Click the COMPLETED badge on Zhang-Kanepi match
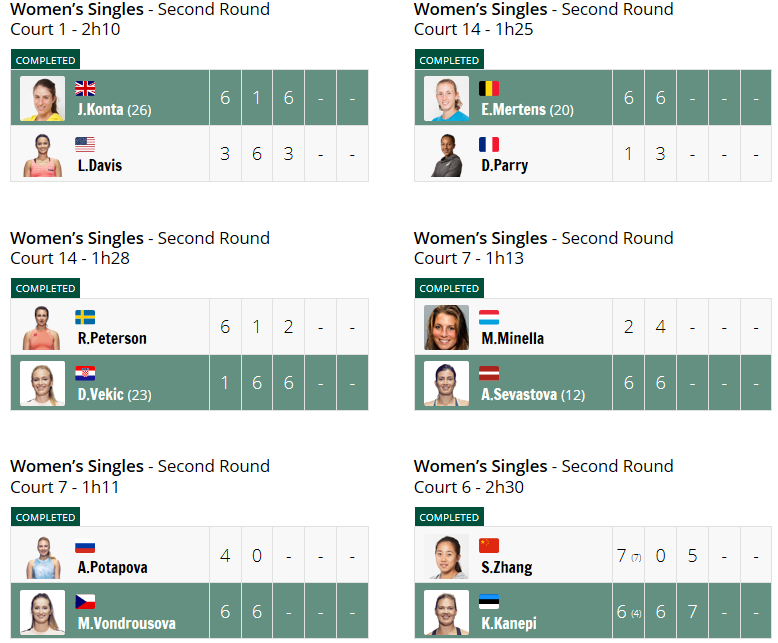Image resolution: width=778 pixels, height=643 pixels. pos(449,517)
